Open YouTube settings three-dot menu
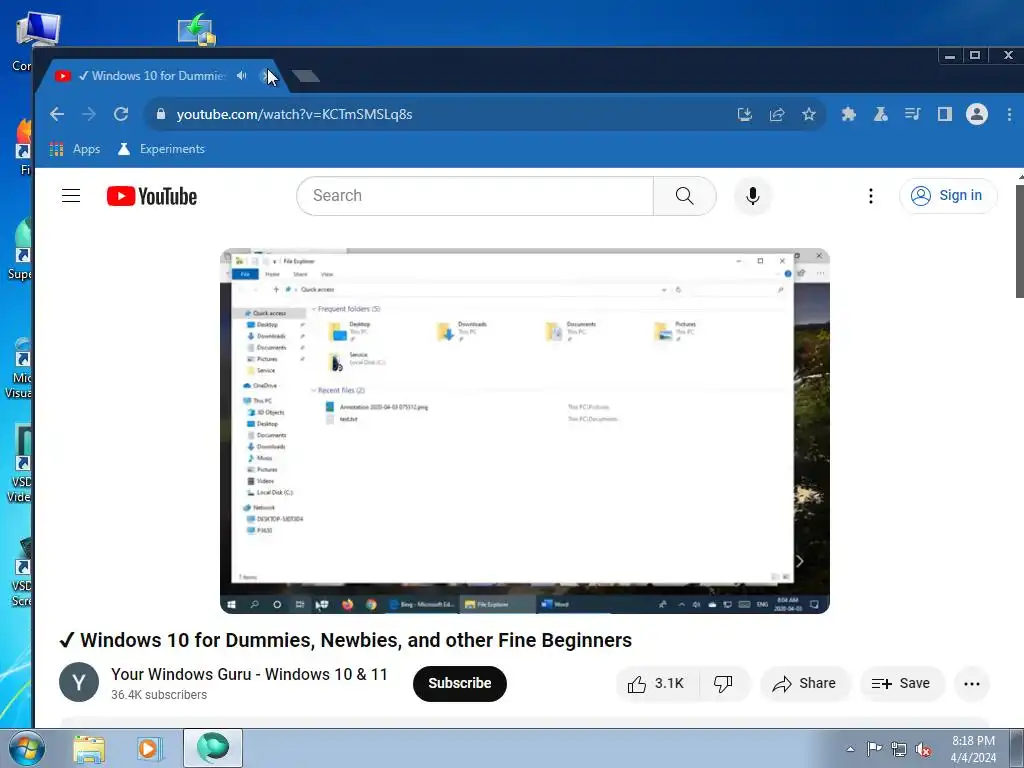 point(871,196)
